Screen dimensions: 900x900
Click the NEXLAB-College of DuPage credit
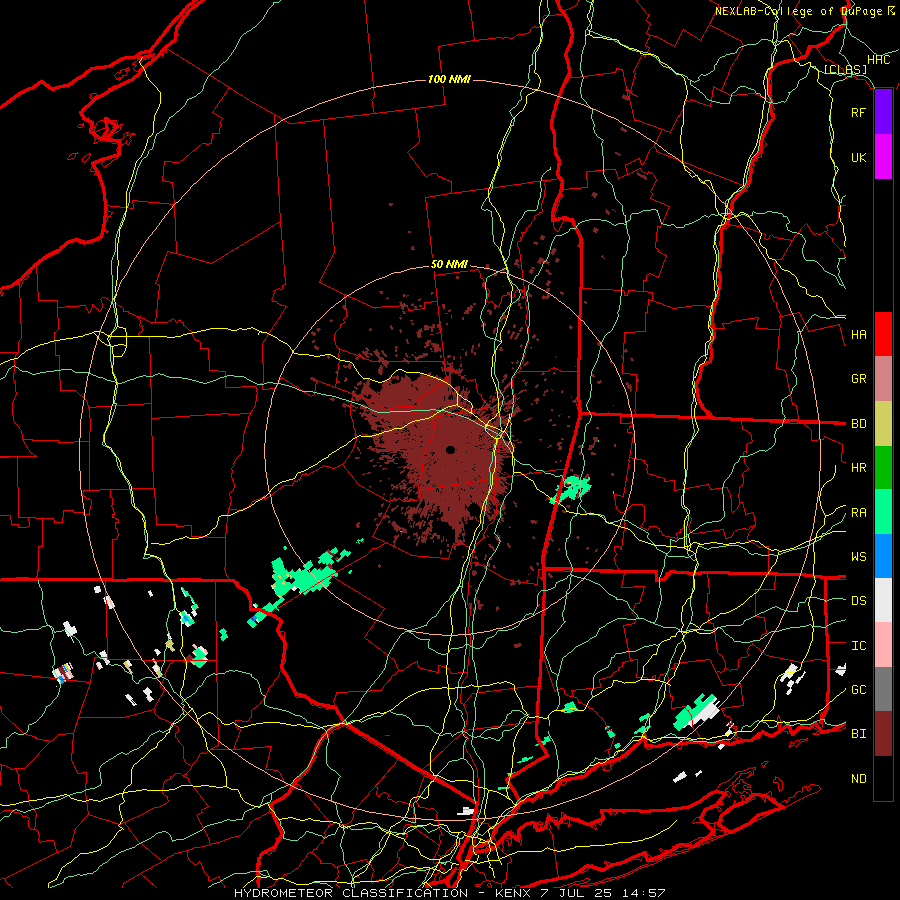[x=805, y=11]
